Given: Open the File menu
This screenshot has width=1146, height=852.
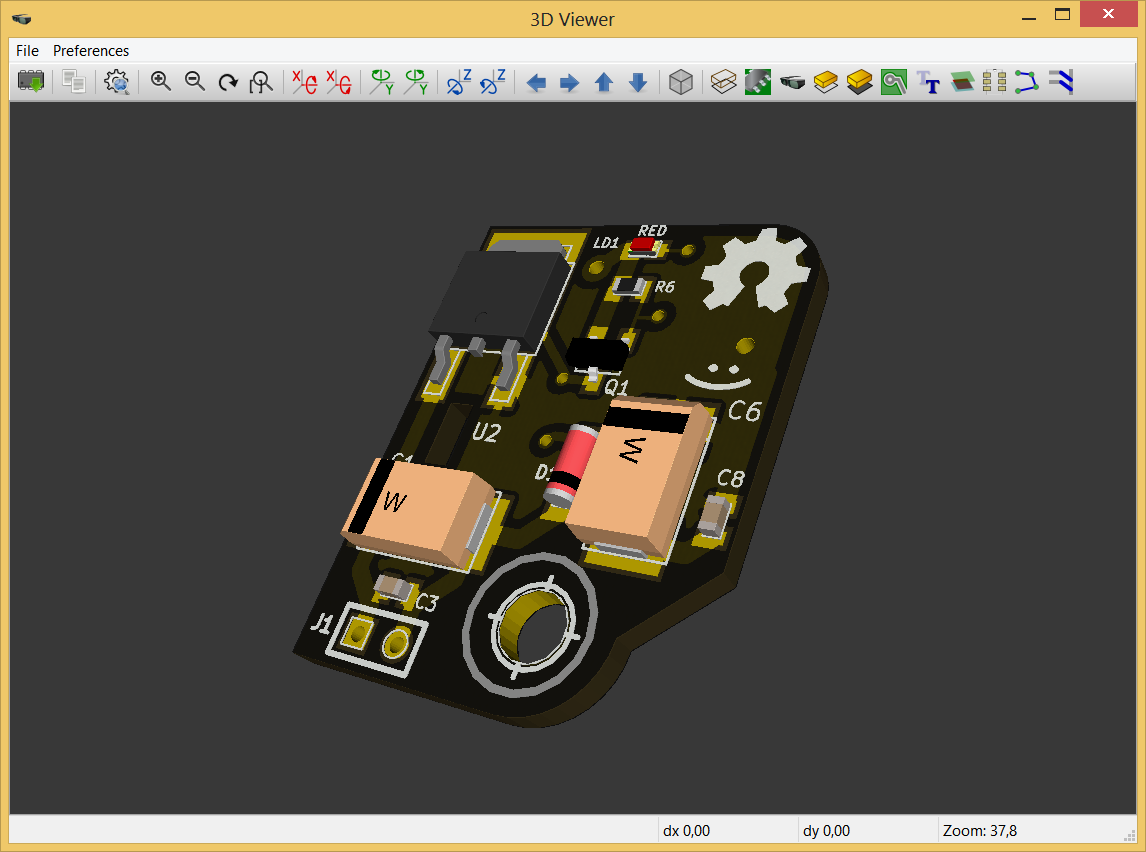Looking at the screenshot, I should point(27,50).
